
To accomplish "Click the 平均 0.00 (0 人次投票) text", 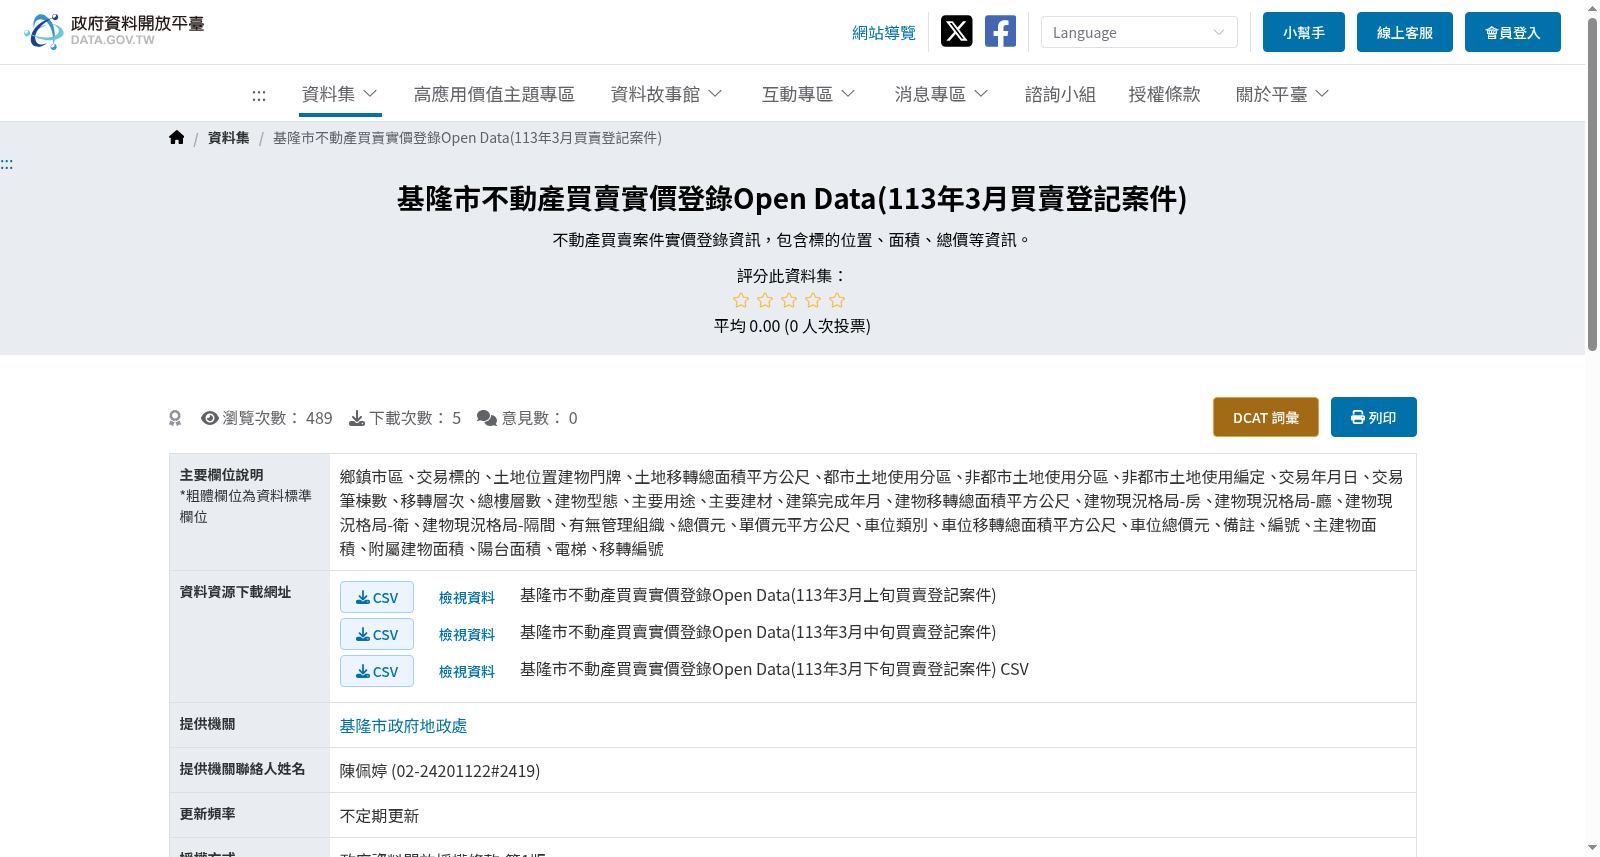I will pos(792,326).
